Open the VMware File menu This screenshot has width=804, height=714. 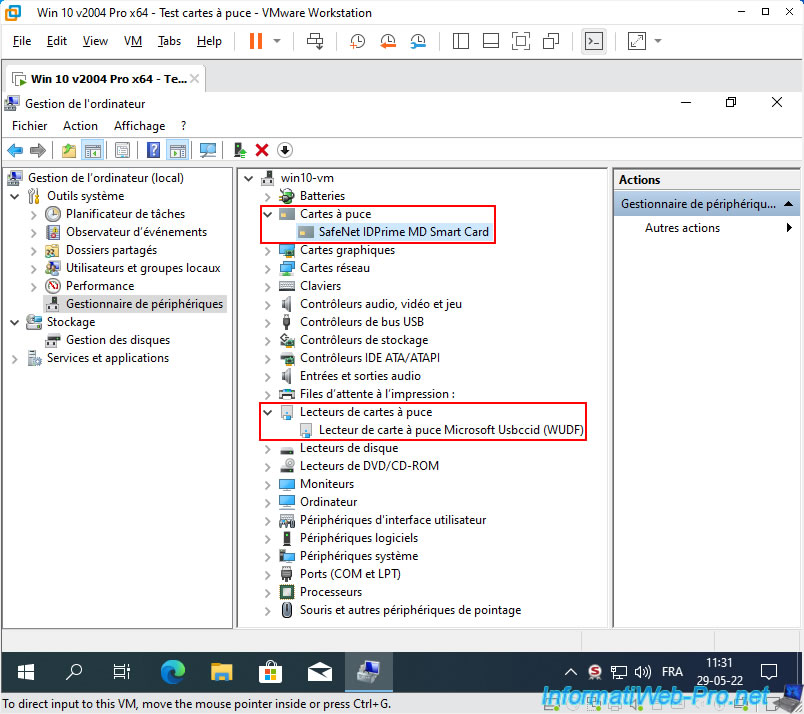(x=22, y=41)
